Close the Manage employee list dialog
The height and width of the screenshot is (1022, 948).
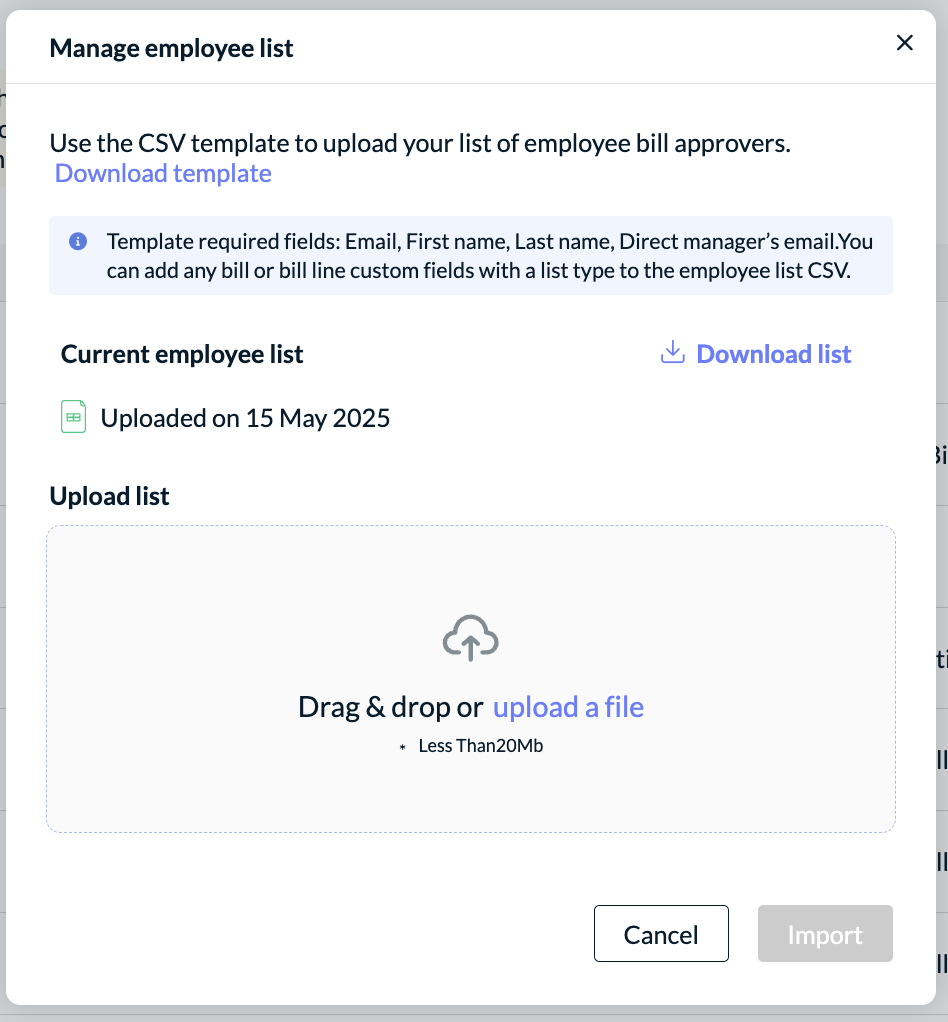[904, 43]
